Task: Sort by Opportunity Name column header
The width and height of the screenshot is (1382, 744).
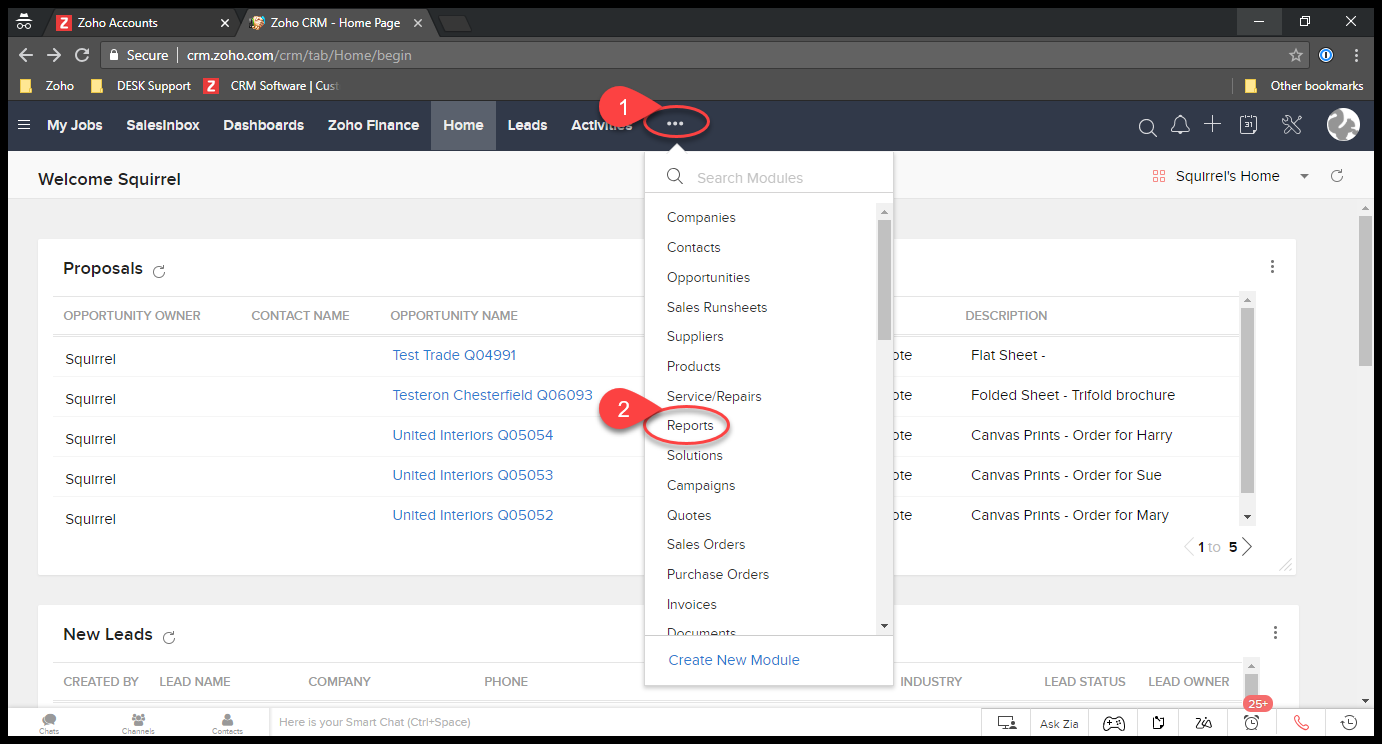Action: pyautogui.click(x=454, y=316)
